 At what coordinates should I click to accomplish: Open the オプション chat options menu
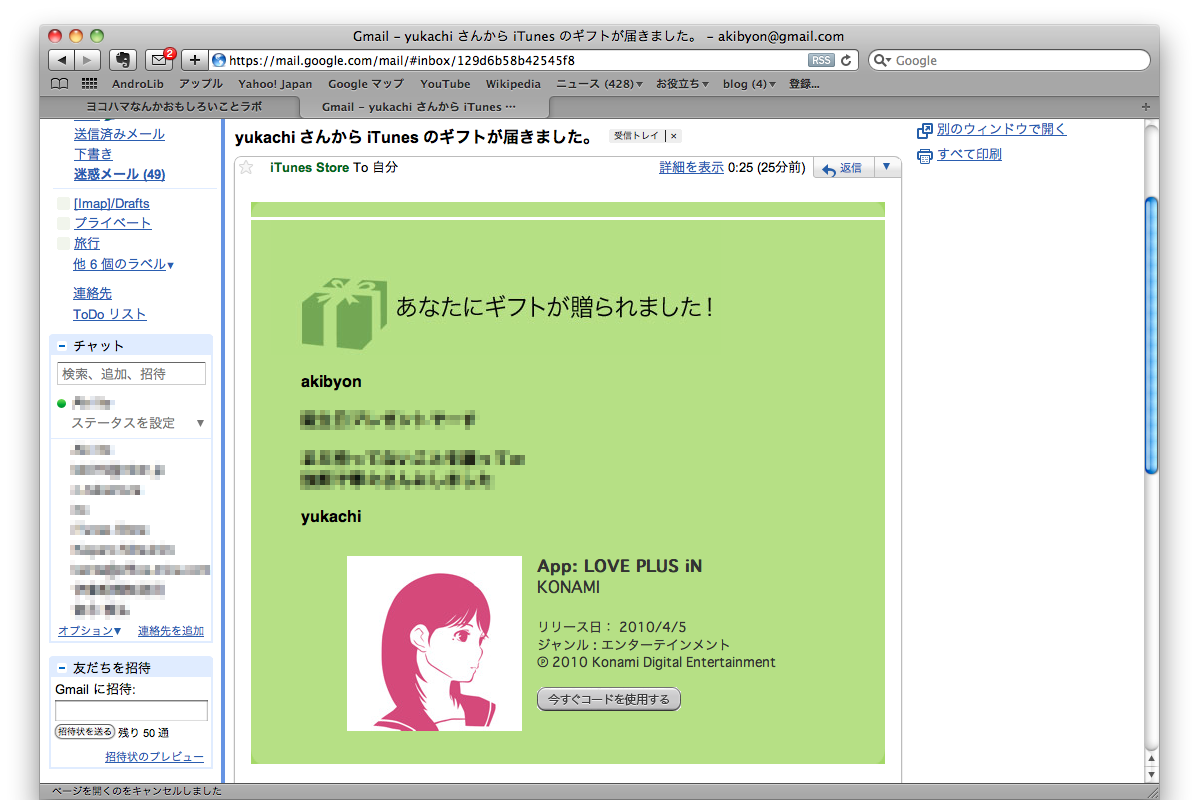coord(89,631)
